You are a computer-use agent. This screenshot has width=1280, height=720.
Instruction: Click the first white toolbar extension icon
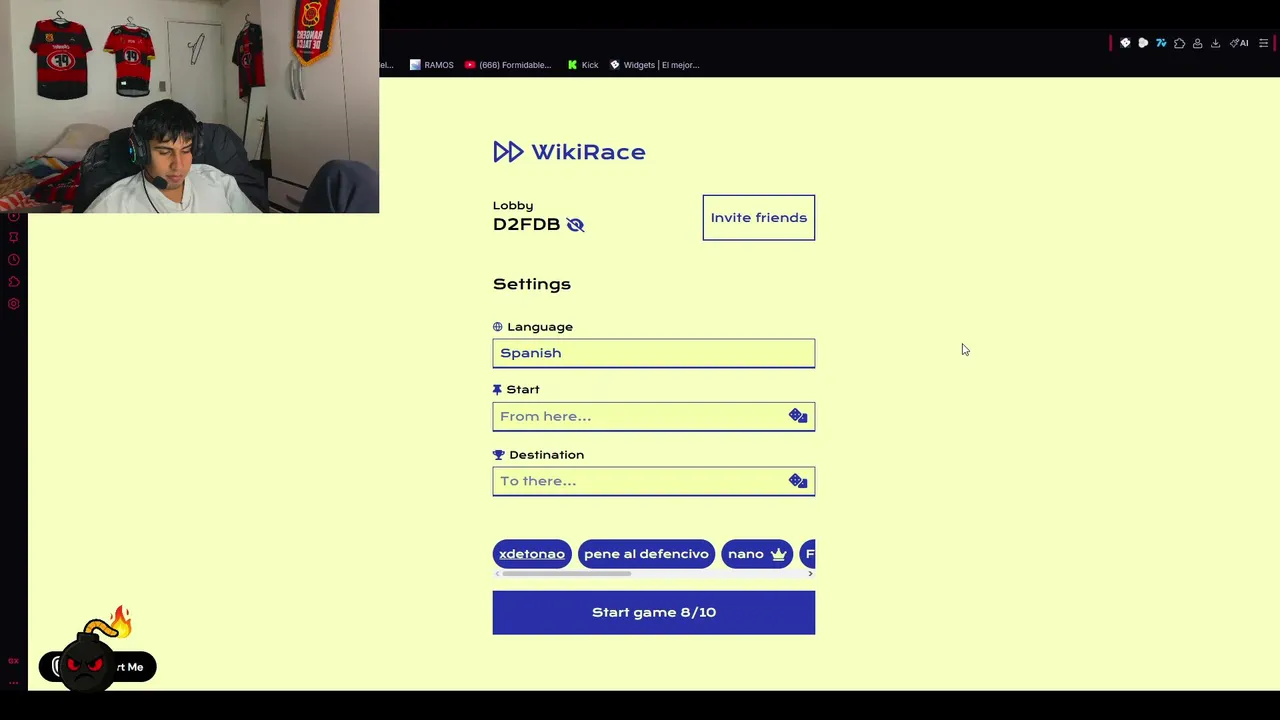pos(1125,43)
